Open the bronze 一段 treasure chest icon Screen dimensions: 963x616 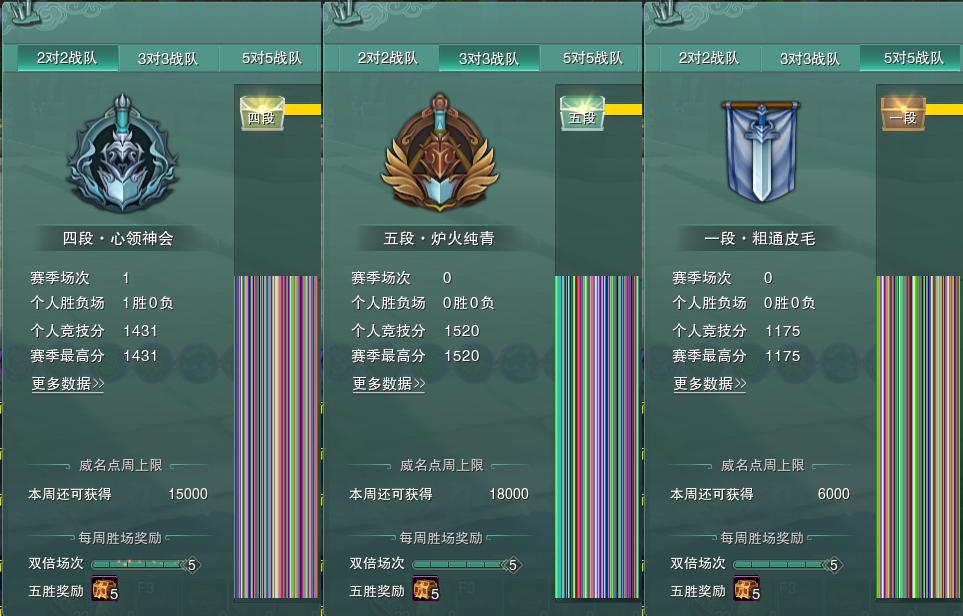[903, 113]
